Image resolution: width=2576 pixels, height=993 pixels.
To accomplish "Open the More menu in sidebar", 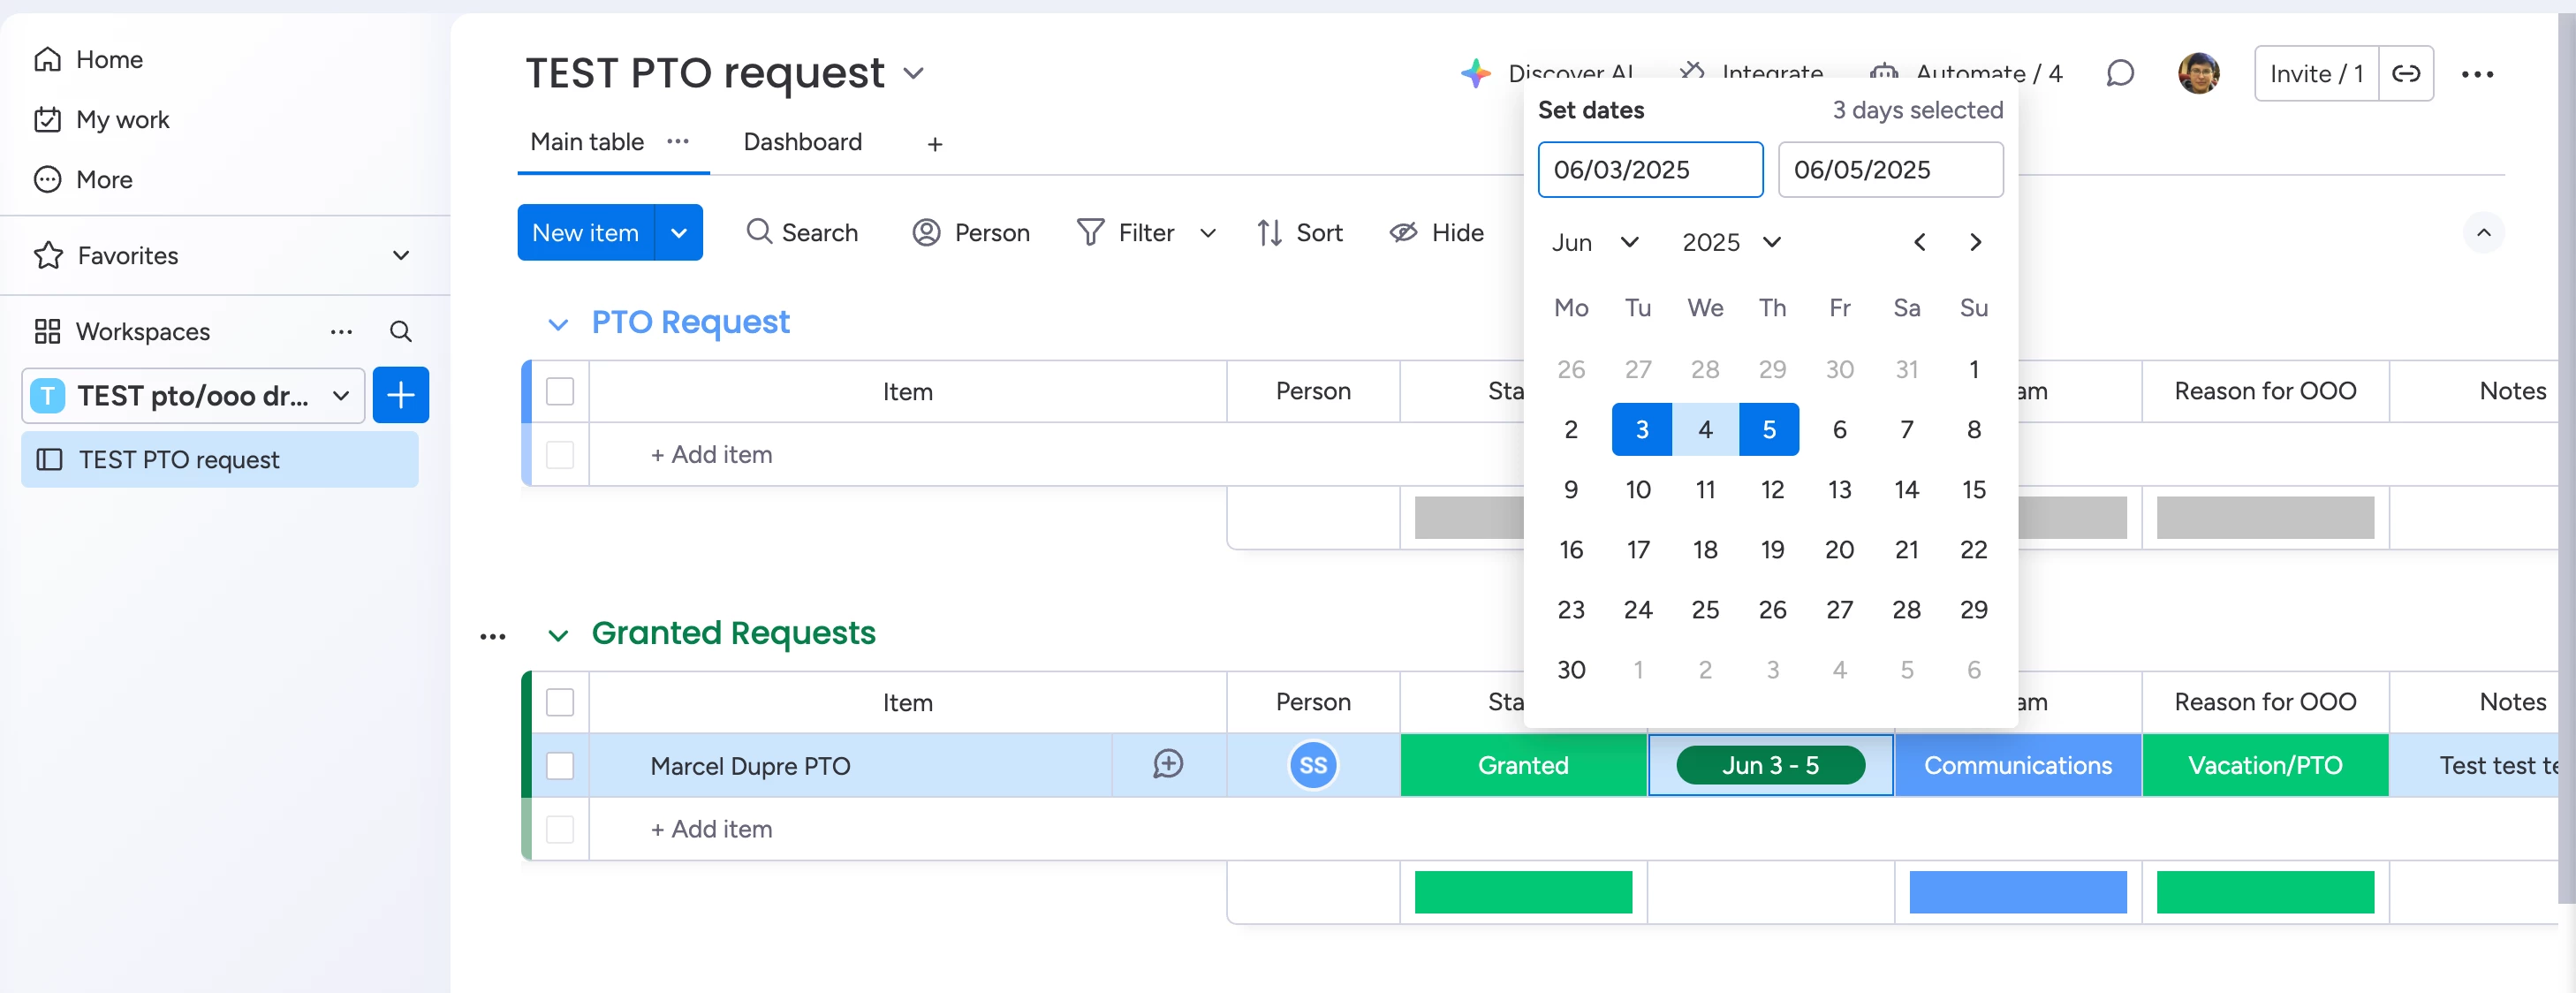I will 84,179.
